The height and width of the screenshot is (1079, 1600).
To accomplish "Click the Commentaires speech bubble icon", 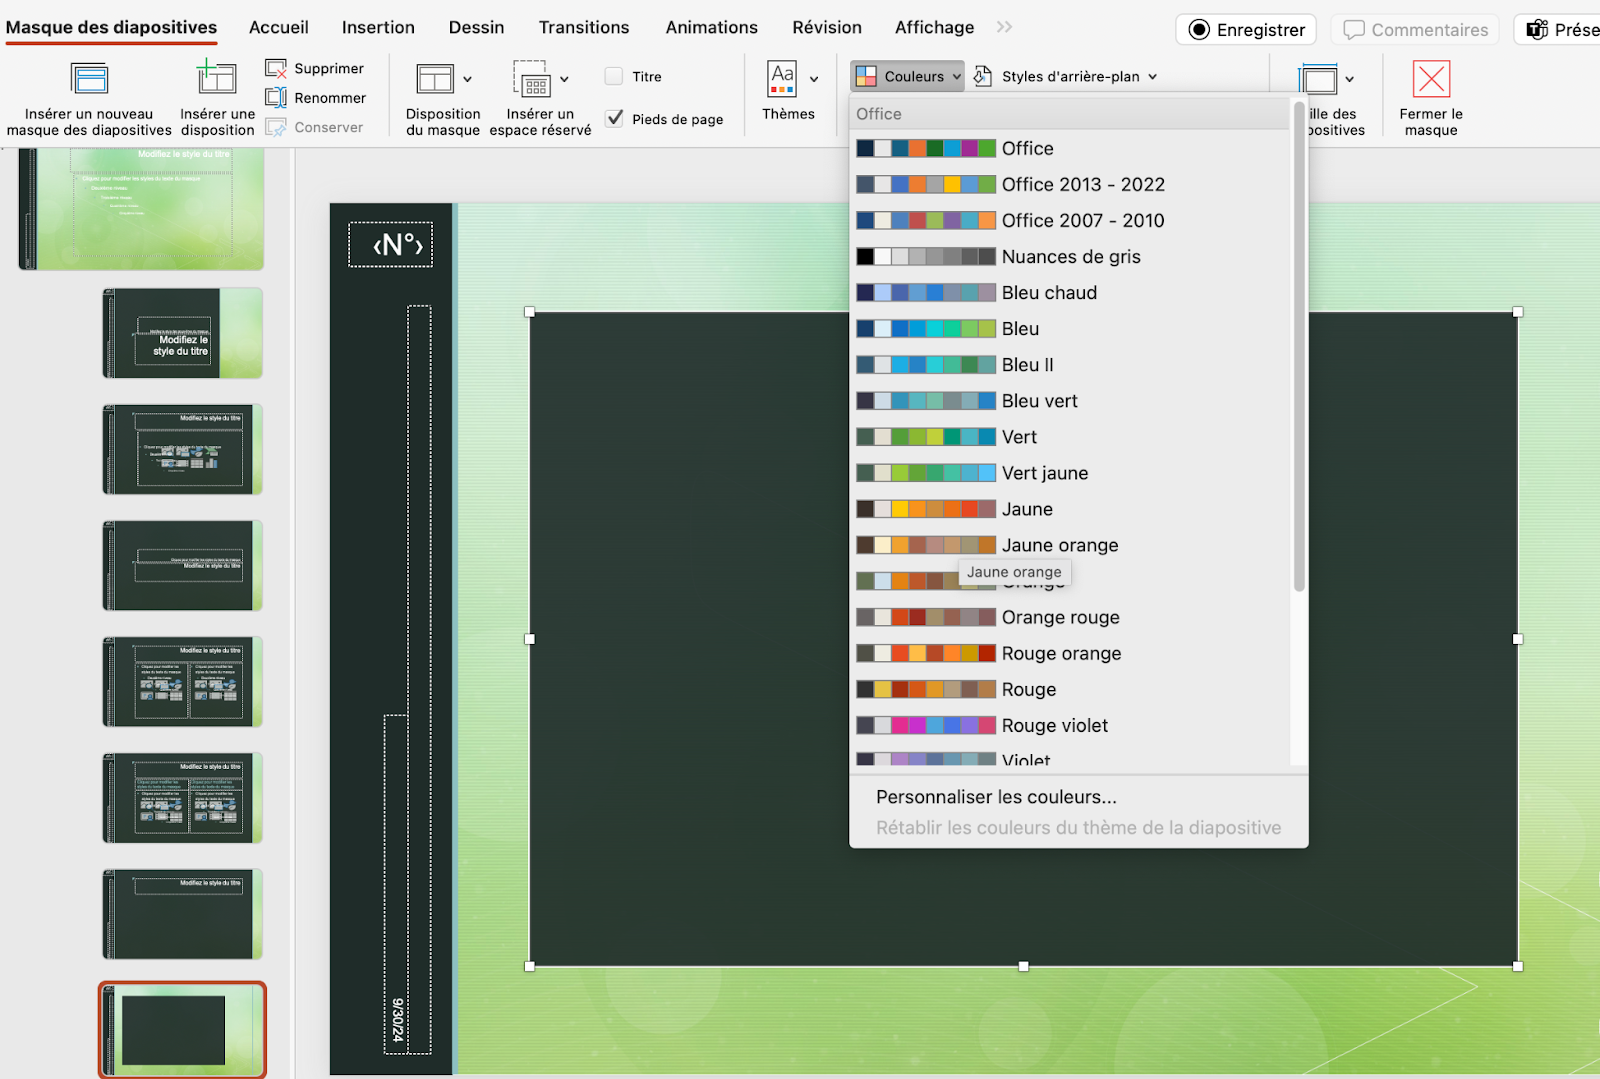I will [x=1354, y=30].
